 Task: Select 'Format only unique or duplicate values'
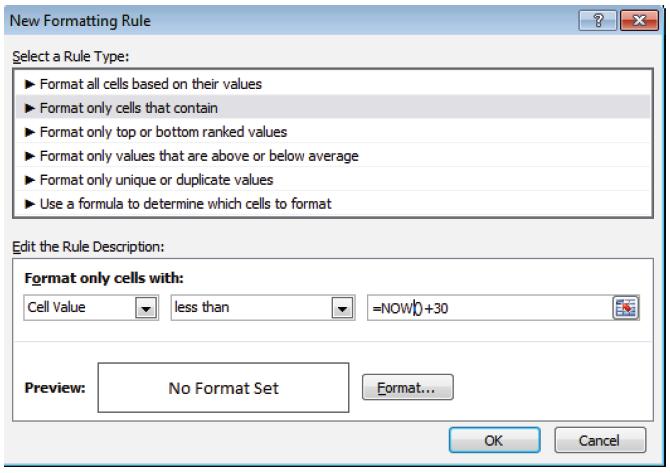pyautogui.click(x=333, y=179)
